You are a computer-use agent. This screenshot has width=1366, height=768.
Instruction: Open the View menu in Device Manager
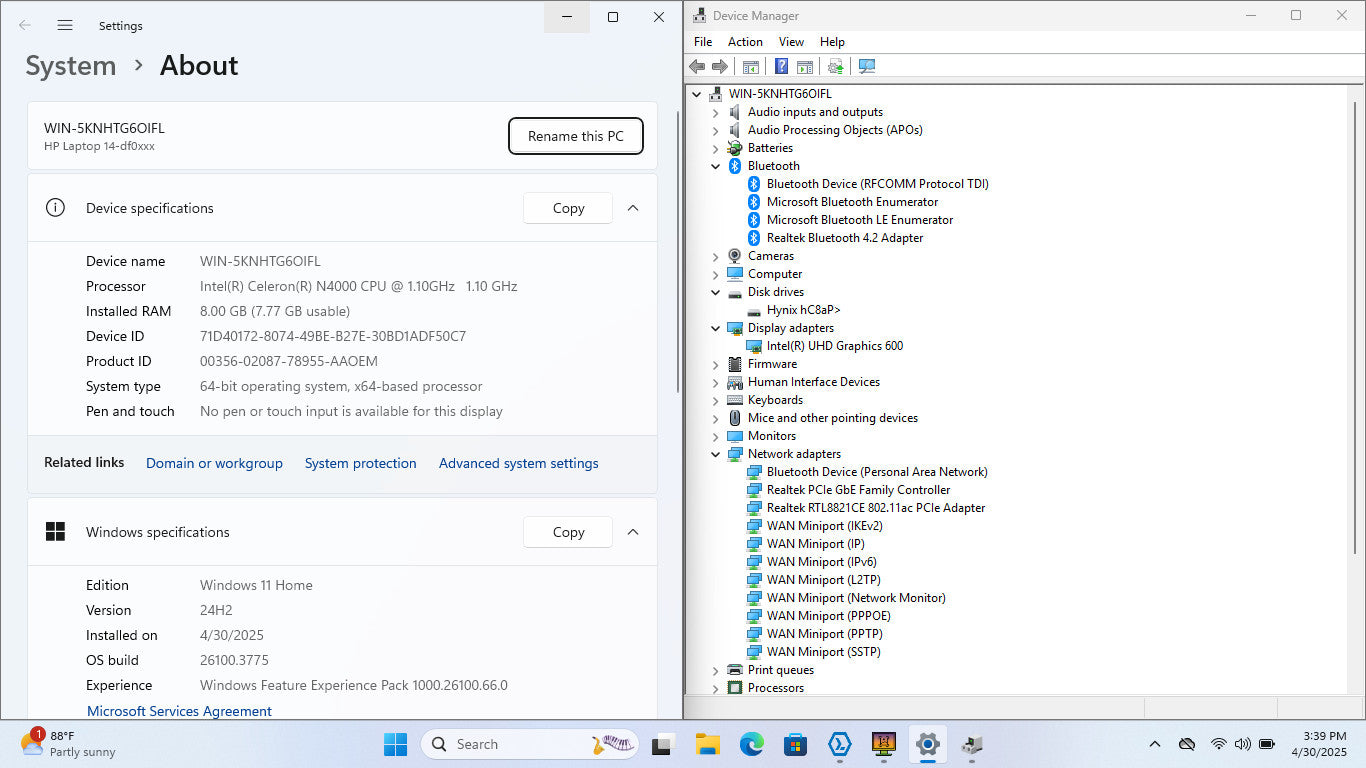coord(791,42)
